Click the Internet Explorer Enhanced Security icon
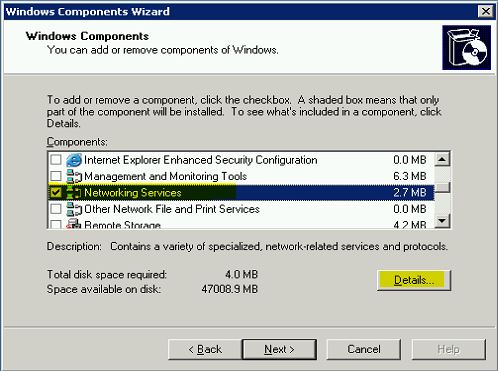 (x=74, y=160)
